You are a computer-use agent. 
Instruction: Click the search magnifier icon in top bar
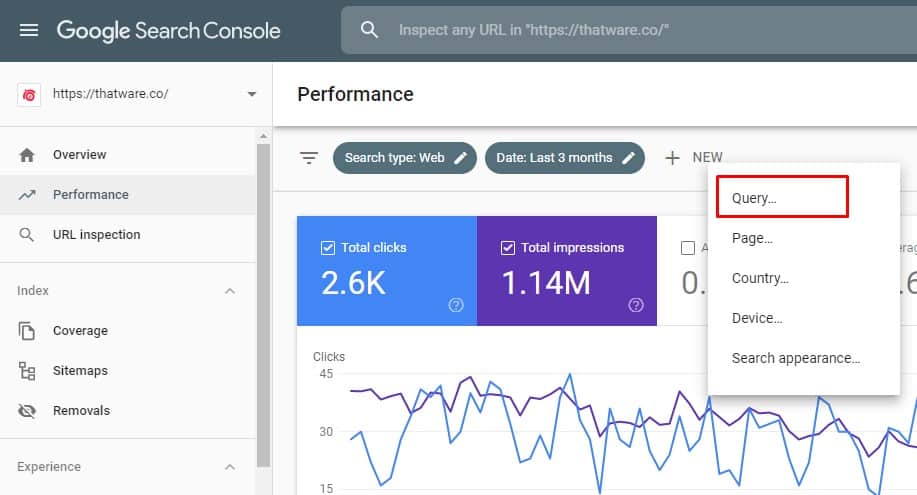[369, 29]
